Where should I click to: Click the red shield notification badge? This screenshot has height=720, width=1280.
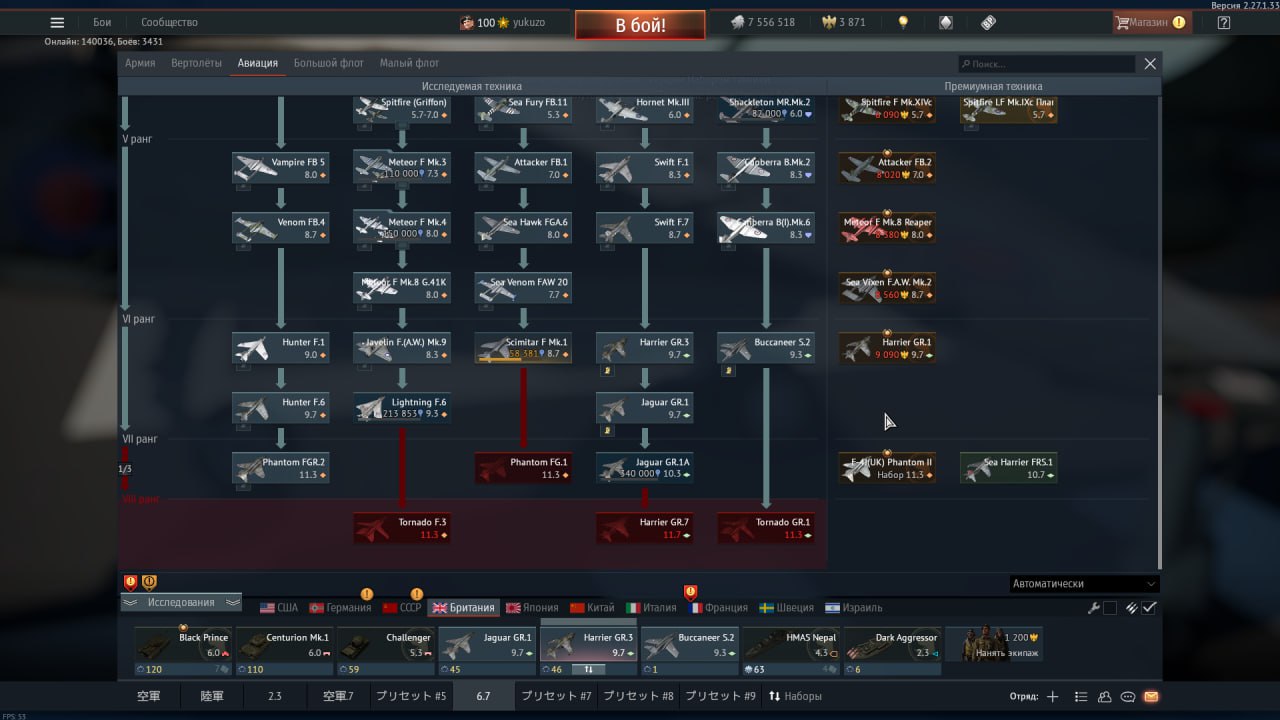pyautogui.click(x=130, y=582)
